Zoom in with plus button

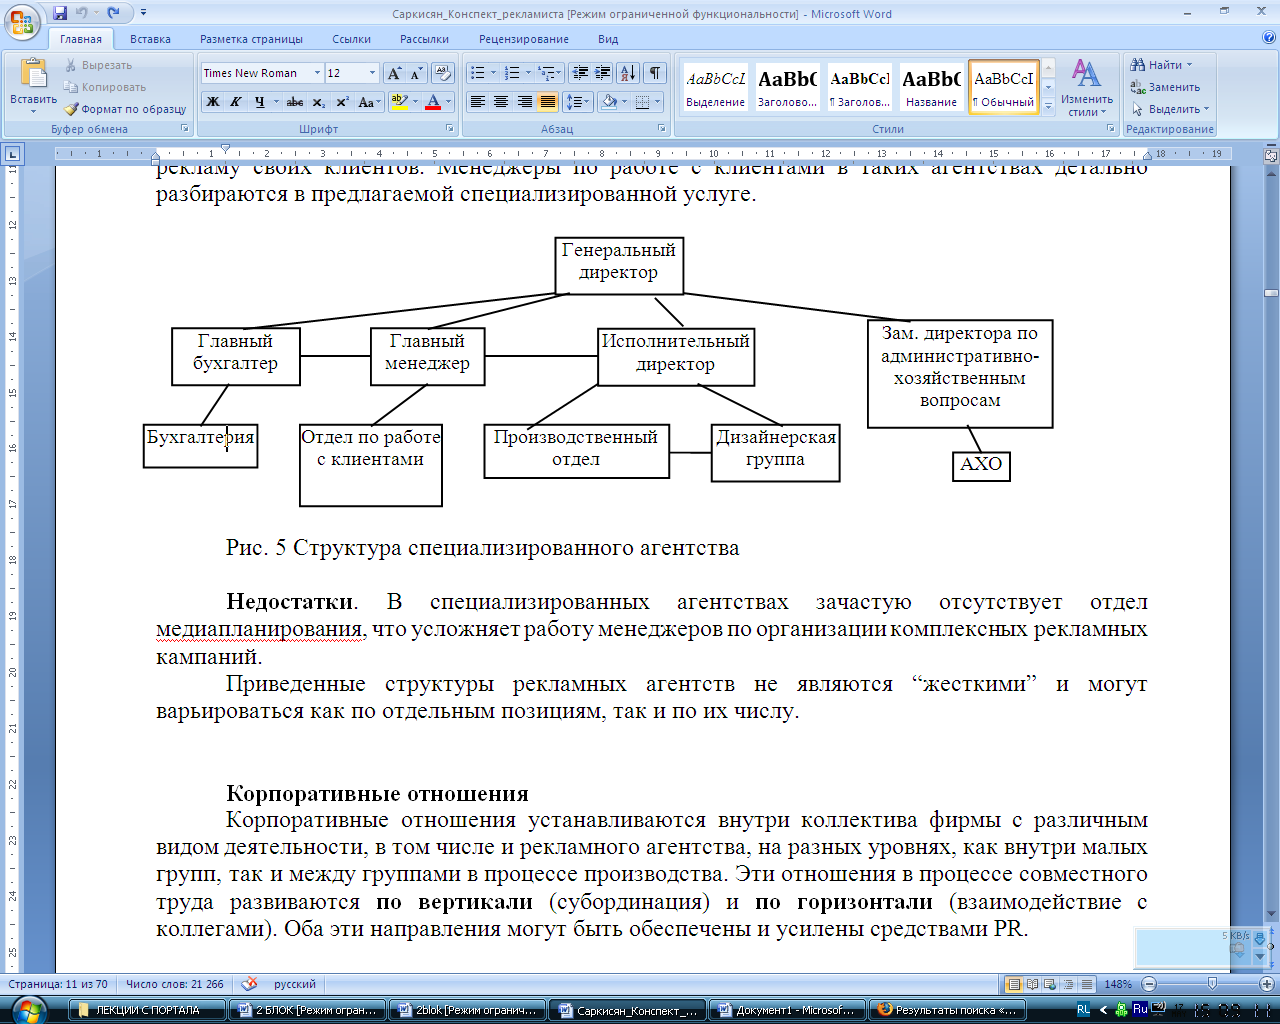pos(1266,984)
